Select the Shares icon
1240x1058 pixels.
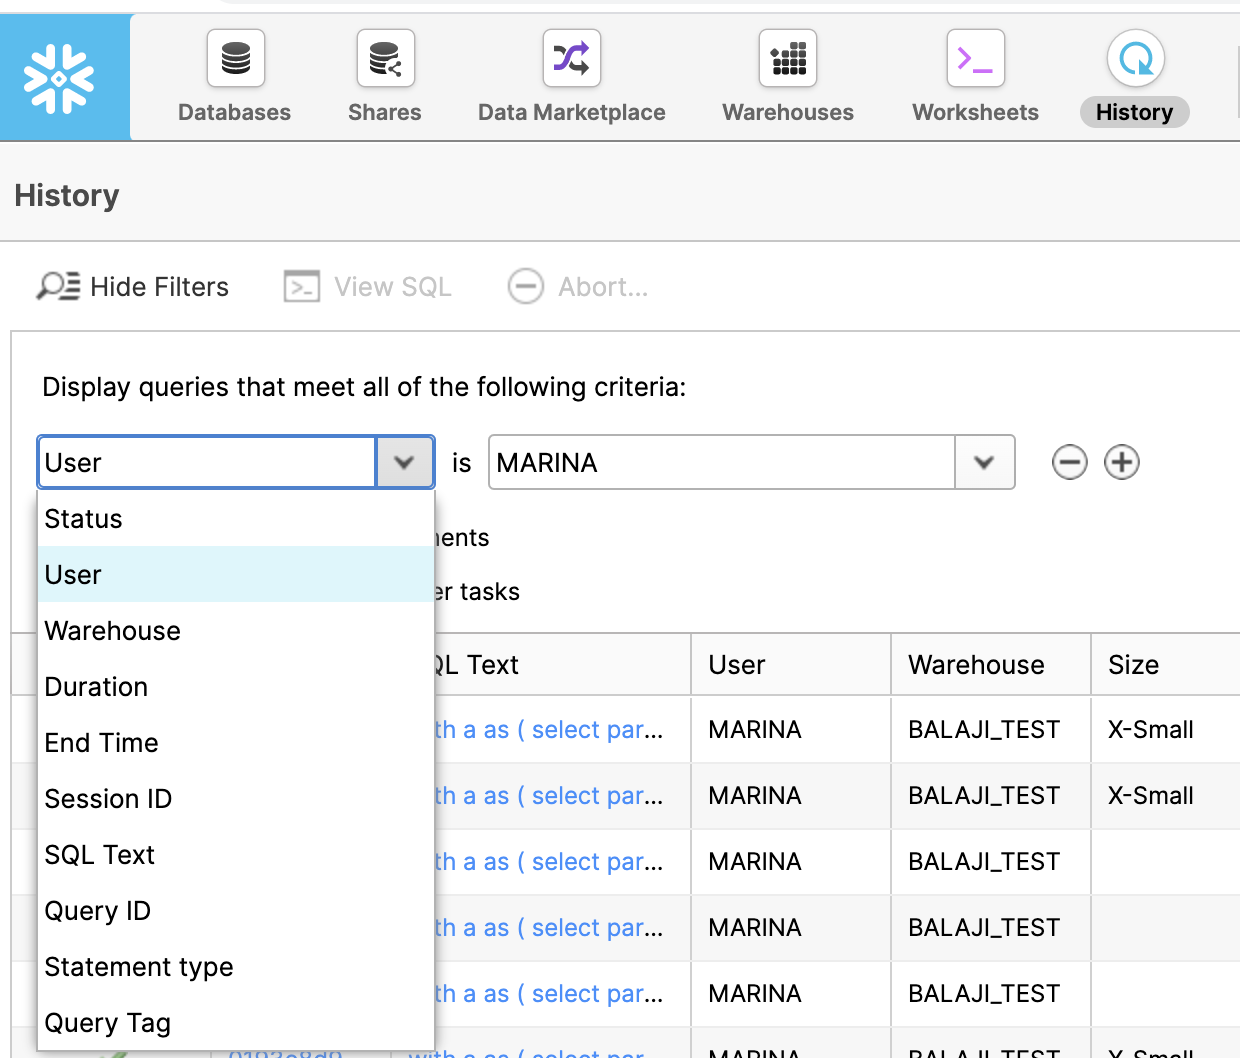coord(384,58)
